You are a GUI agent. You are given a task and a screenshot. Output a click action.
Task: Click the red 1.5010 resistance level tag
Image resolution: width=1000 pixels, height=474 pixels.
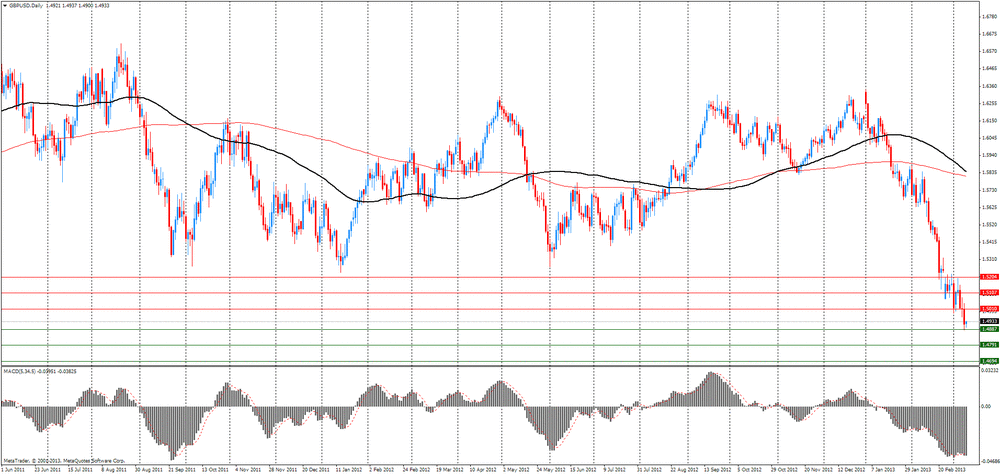pos(989,309)
